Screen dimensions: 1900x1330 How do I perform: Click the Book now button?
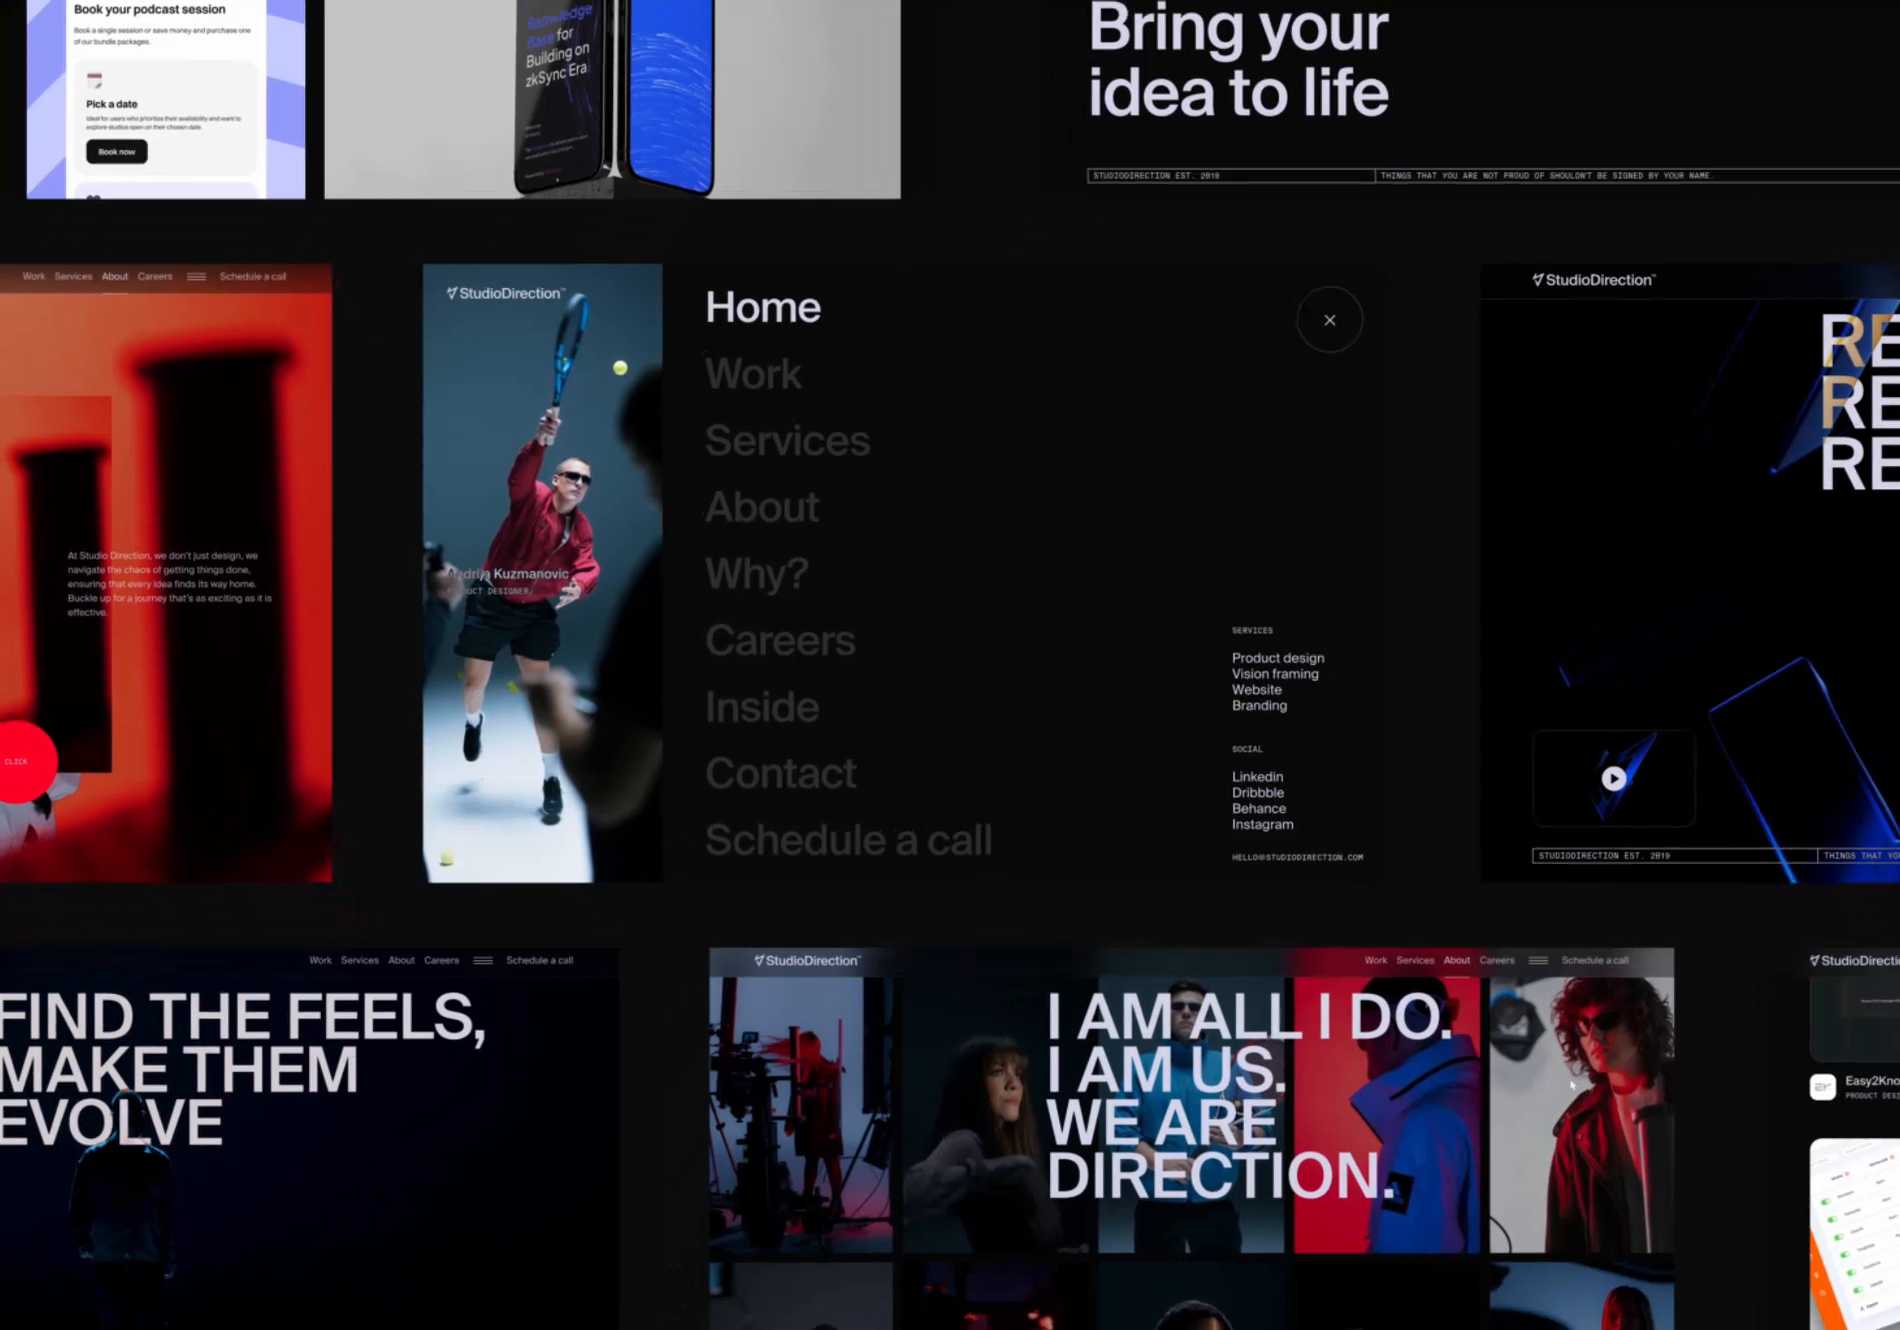coord(115,151)
